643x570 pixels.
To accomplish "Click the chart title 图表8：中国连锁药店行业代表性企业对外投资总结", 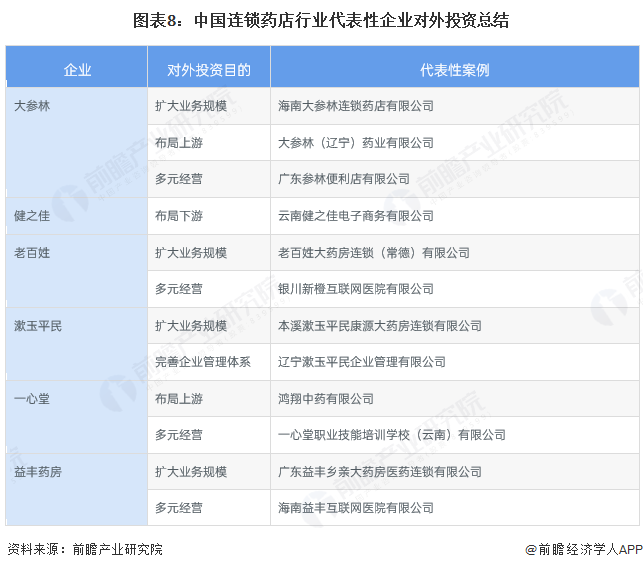I will coord(321,21).
